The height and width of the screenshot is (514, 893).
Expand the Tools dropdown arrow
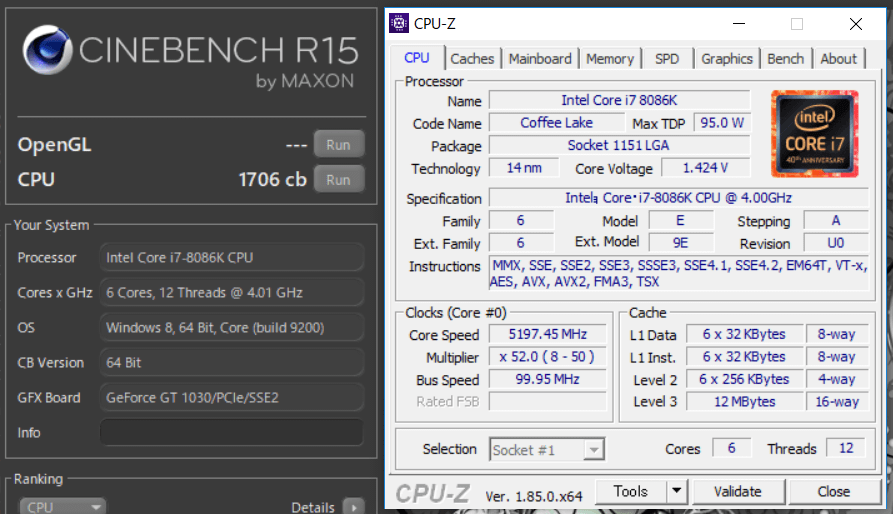coord(677,491)
